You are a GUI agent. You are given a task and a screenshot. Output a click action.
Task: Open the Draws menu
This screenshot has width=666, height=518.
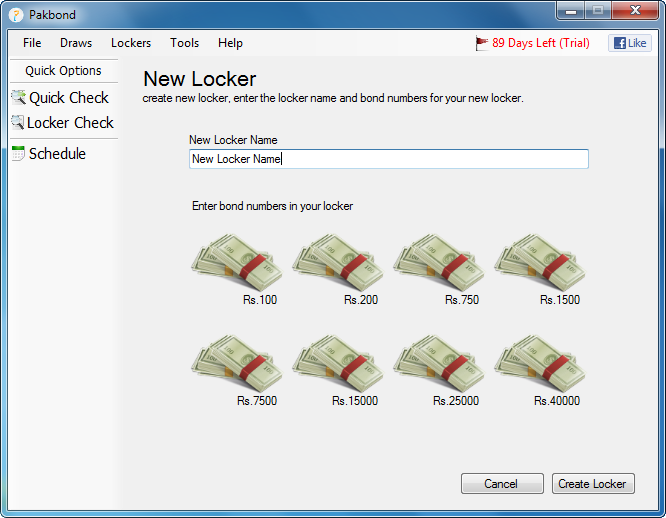click(x=76, y=43)
